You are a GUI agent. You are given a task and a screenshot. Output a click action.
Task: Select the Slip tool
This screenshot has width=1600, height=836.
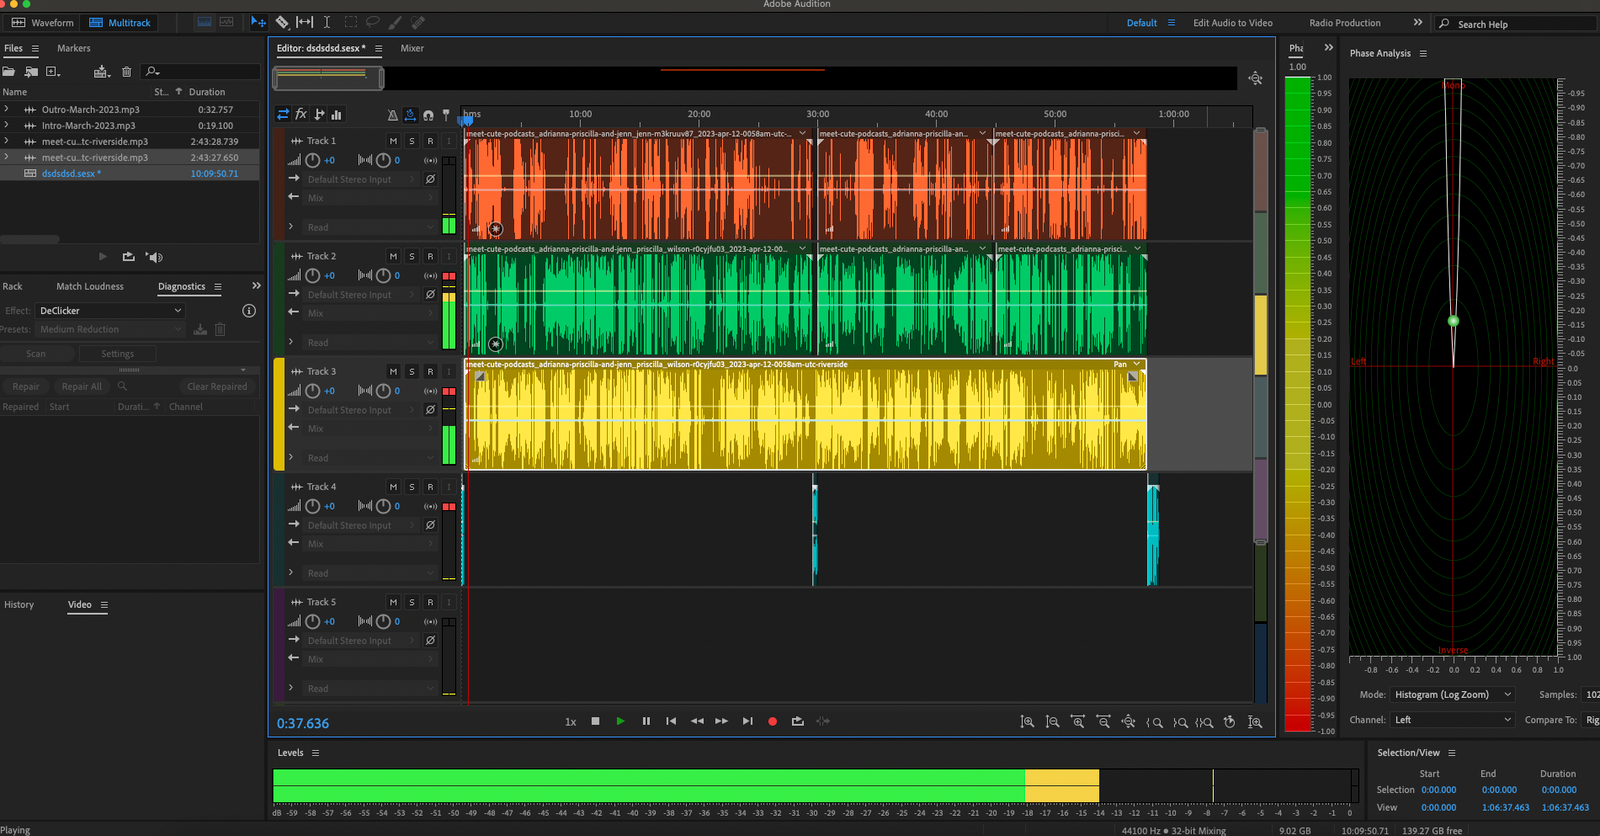pyautogui.click(x=304, y=22)
